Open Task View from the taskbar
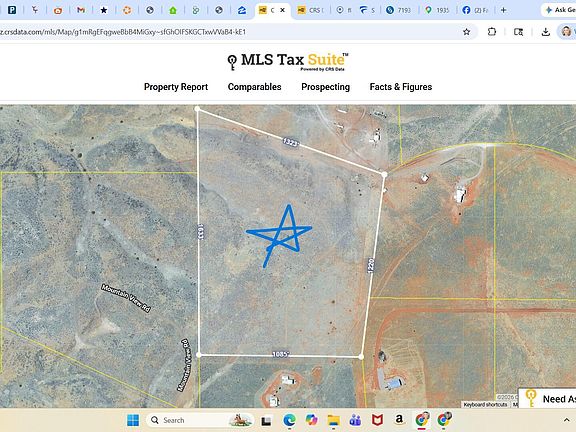Image resolution: width=576 pixels, height=432 pixels. 266,421
